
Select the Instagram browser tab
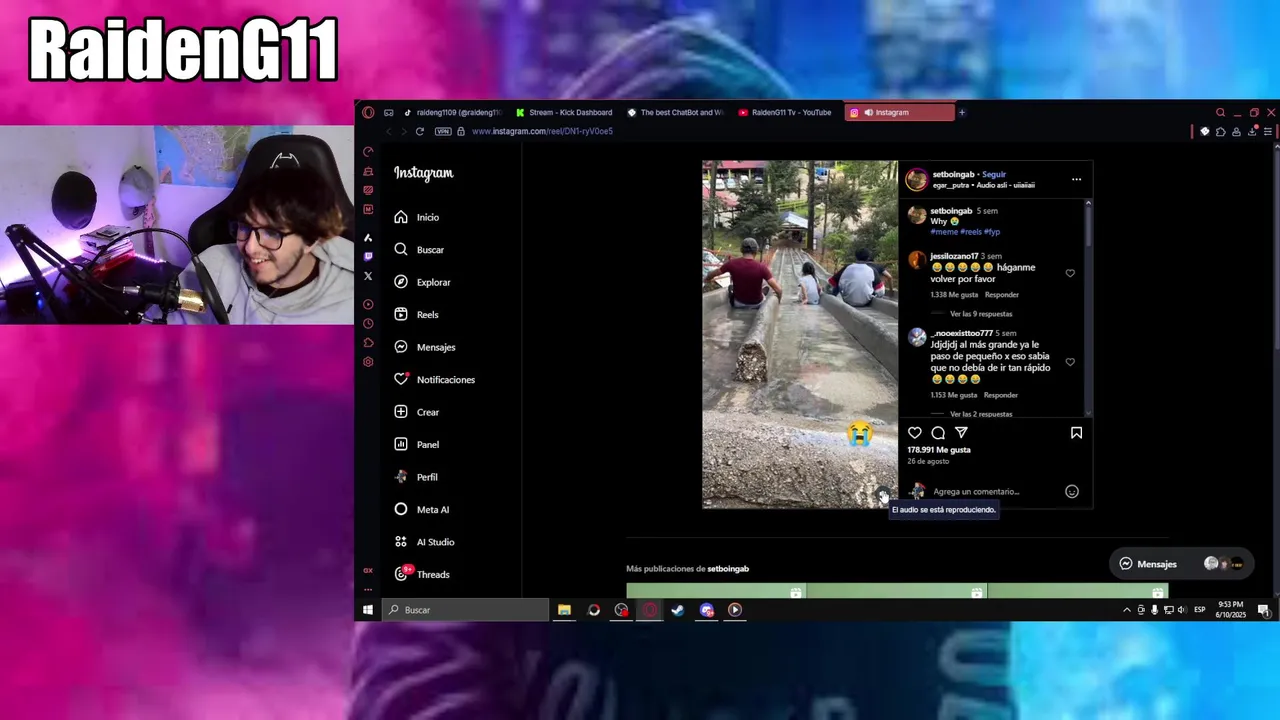(x=900, y=112)
